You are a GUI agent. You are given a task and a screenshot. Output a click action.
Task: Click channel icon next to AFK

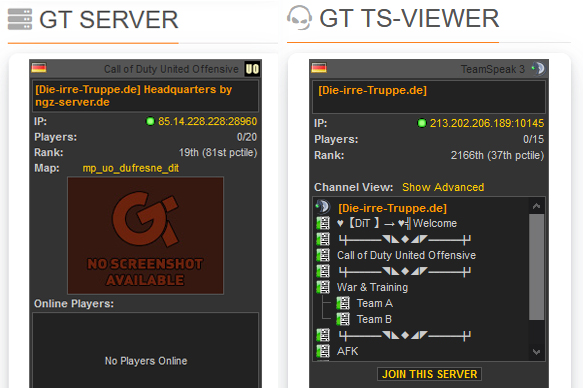pyautogui.click(x=323, y=351)
